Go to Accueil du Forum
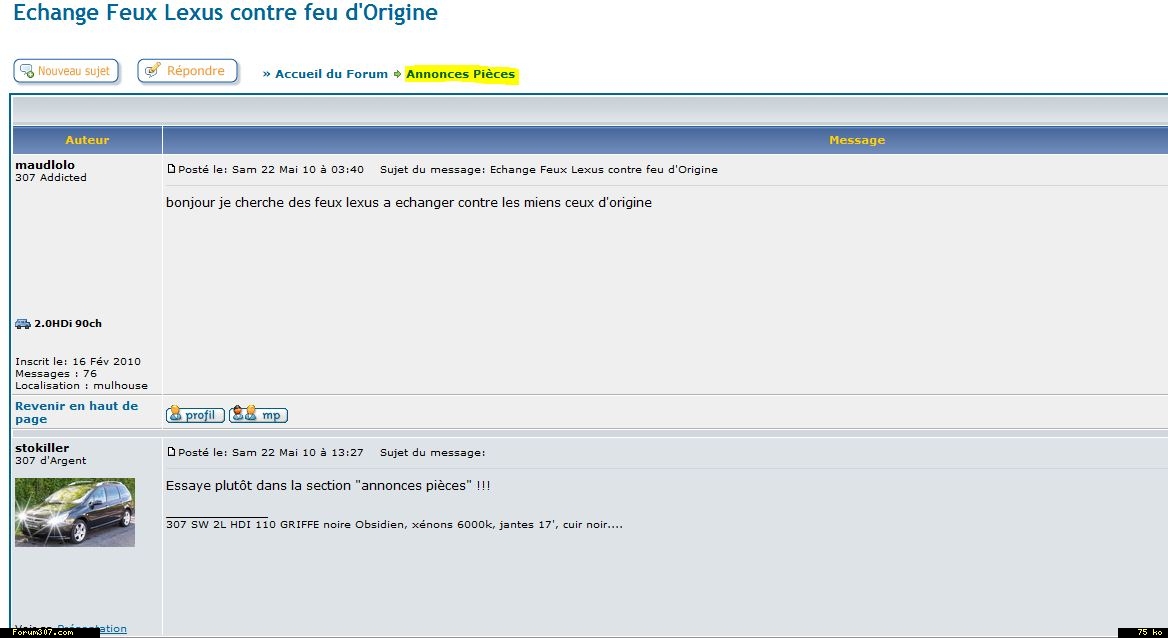 331,74
